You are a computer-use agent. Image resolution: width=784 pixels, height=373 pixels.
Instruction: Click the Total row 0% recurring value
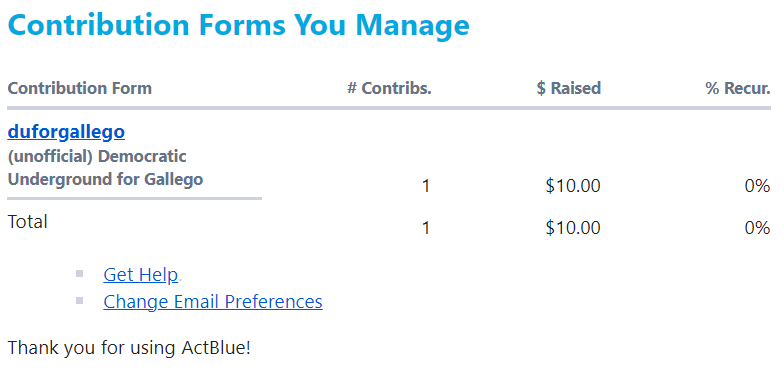(757, 228)
